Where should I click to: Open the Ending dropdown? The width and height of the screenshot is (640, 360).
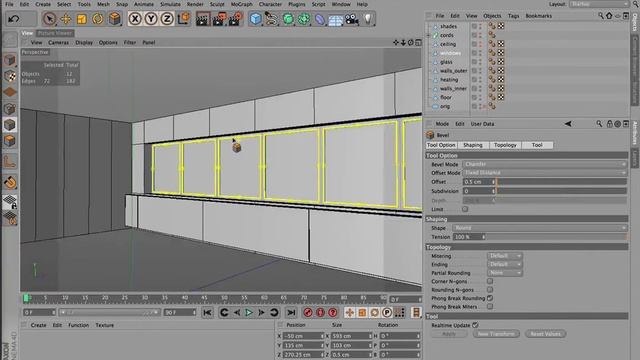[x=505, y=264]
